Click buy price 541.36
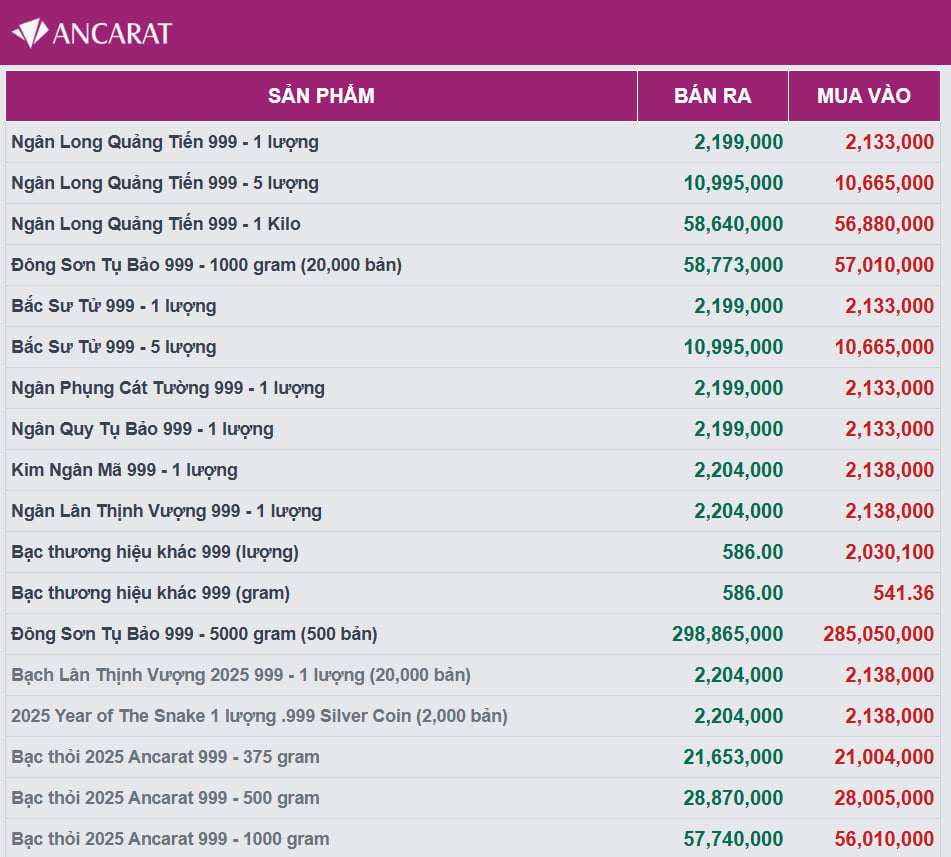The width and height of the screenshot is (951, 857). click(x=904, y=593)
